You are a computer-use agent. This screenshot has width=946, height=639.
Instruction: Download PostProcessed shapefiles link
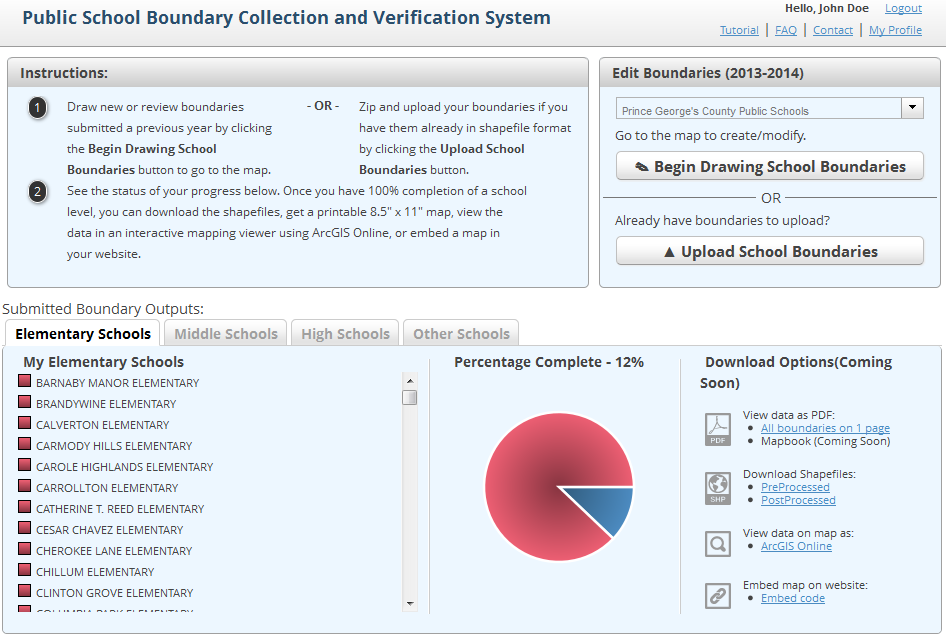798,500
